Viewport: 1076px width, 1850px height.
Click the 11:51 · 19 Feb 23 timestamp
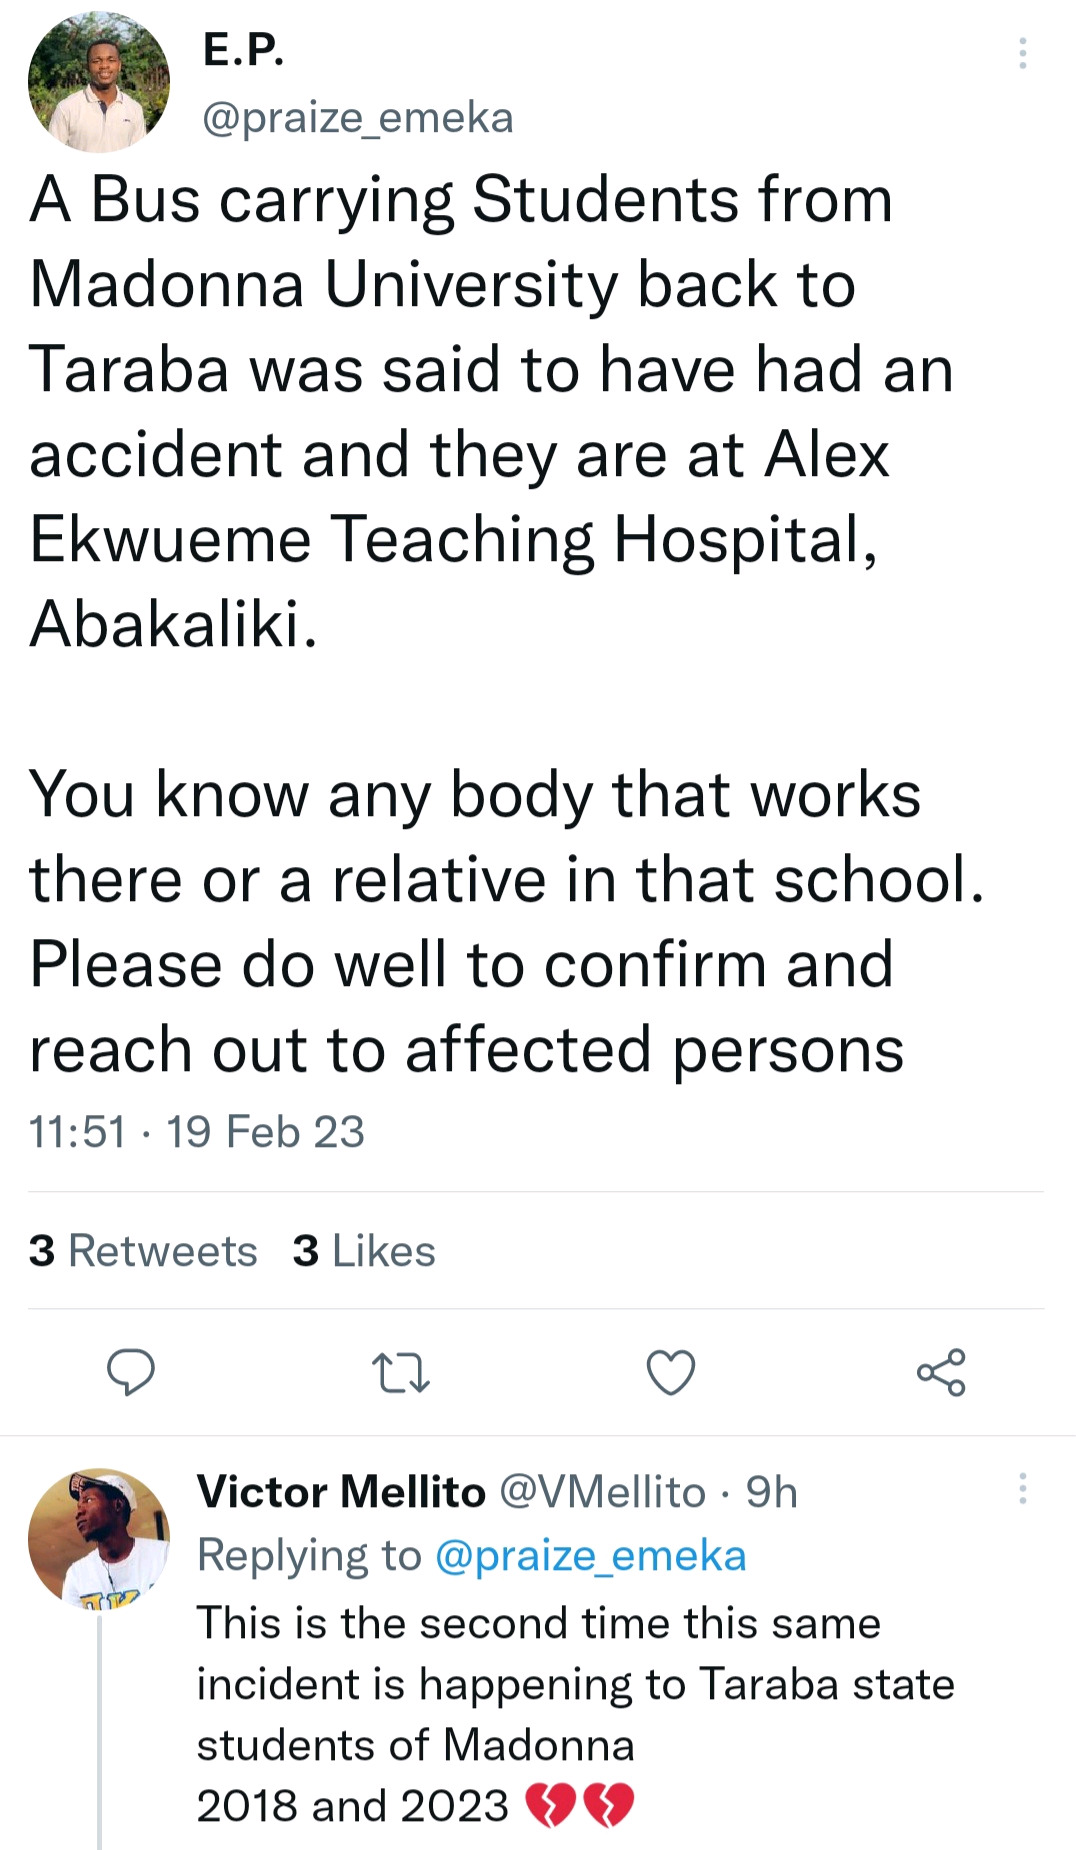197,1132
